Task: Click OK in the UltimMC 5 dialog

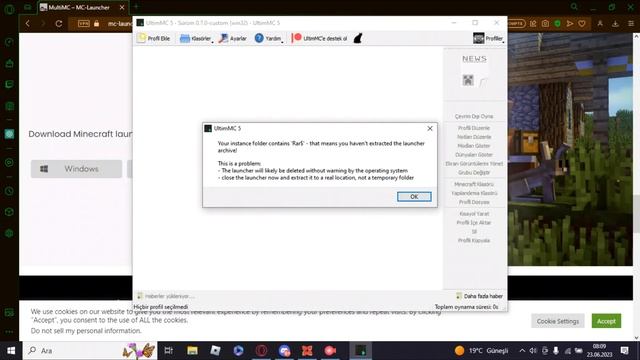Action: (x=414, y=197)
